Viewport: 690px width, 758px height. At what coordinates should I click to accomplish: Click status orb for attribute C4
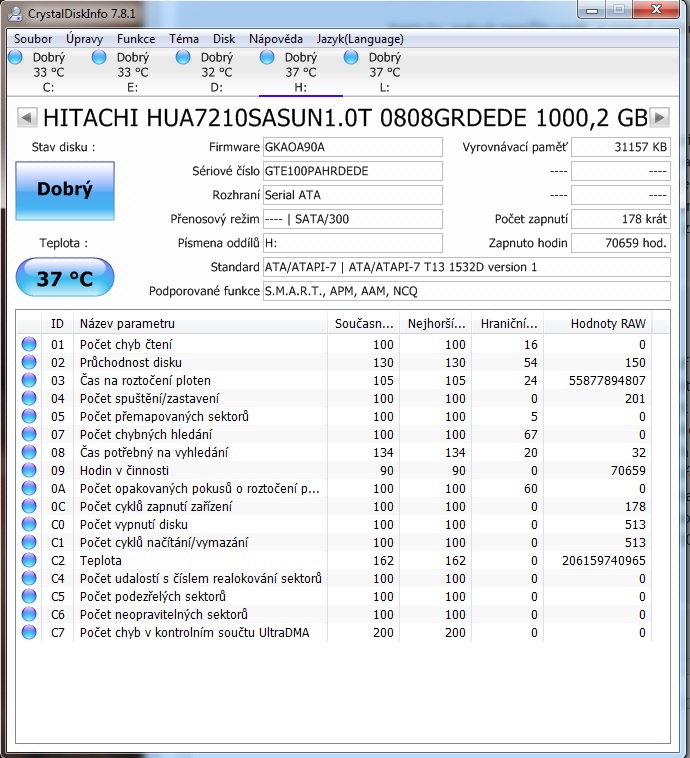click(x=29, y=578)
